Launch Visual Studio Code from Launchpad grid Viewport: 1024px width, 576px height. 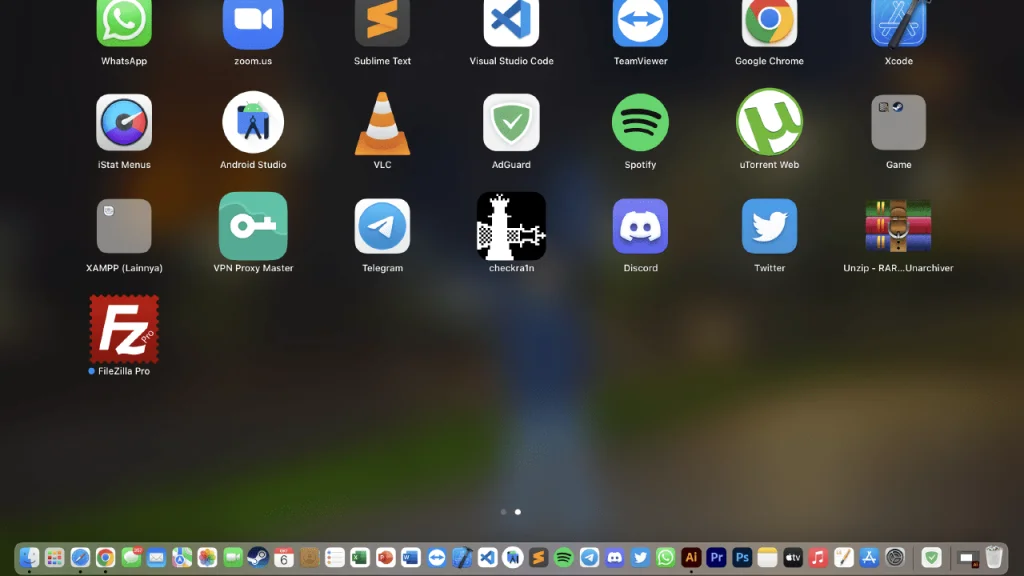511,23
